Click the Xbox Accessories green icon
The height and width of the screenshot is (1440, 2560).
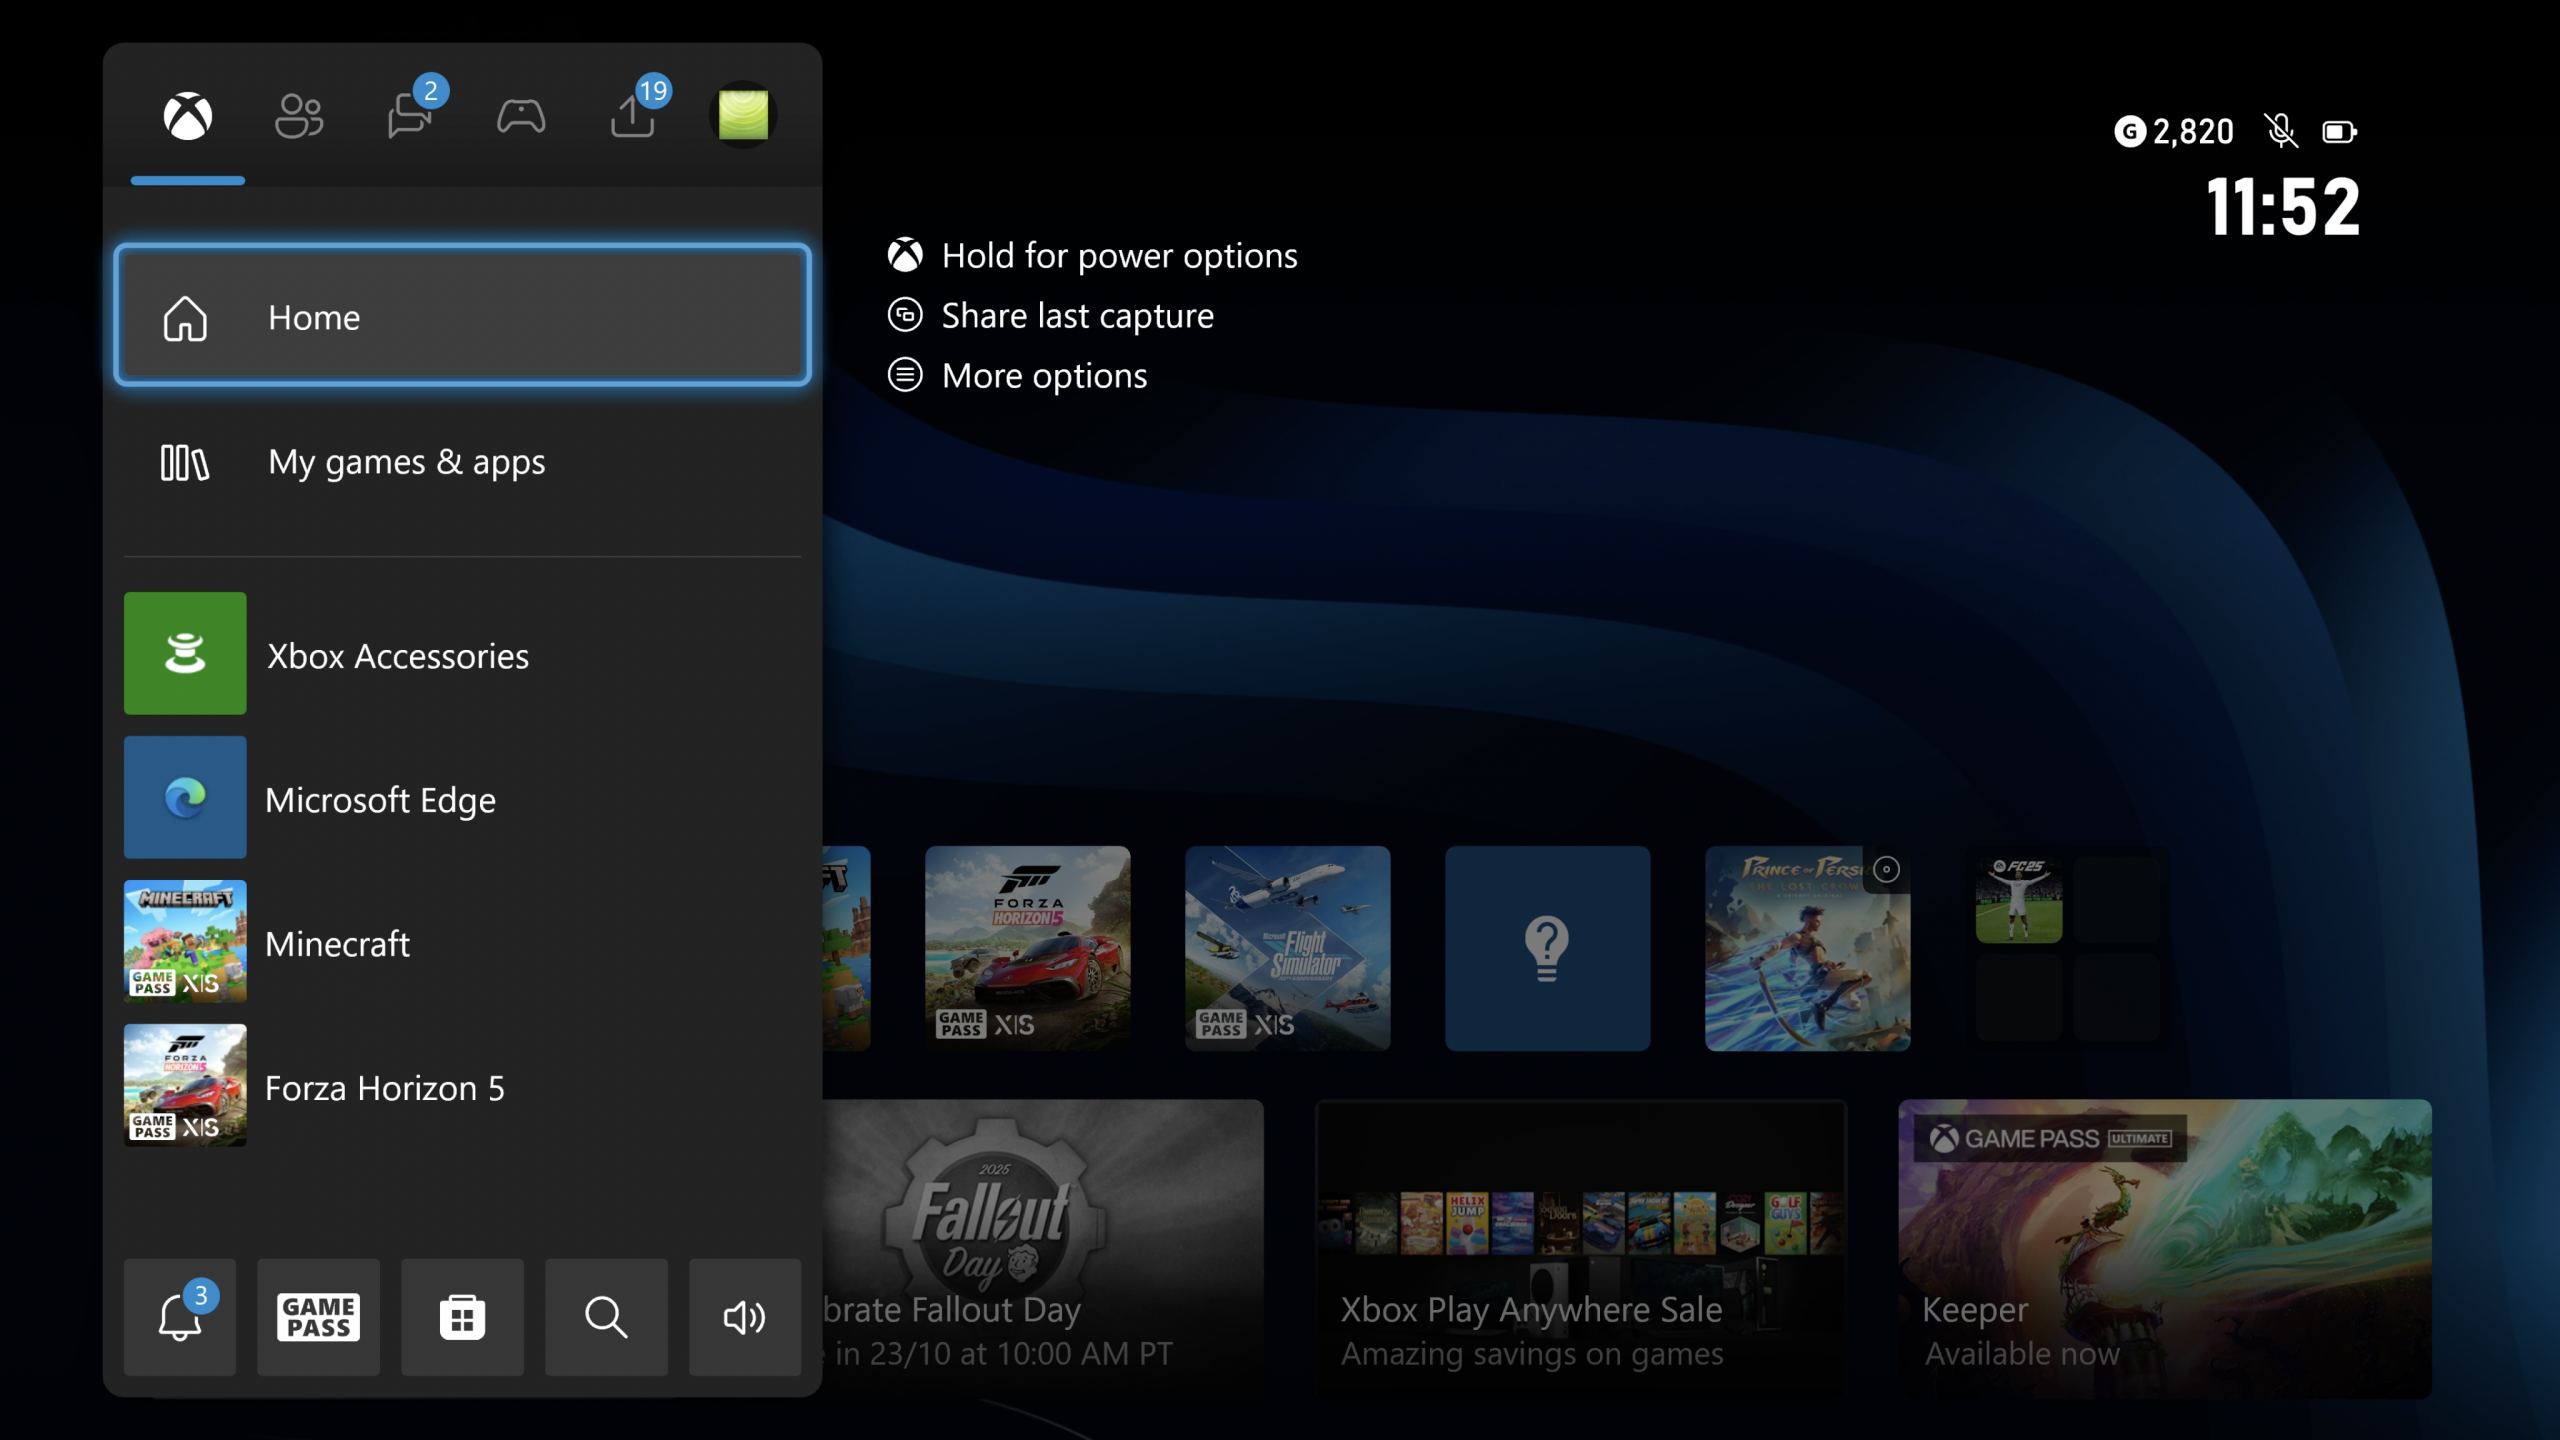(x=185, y=654)
